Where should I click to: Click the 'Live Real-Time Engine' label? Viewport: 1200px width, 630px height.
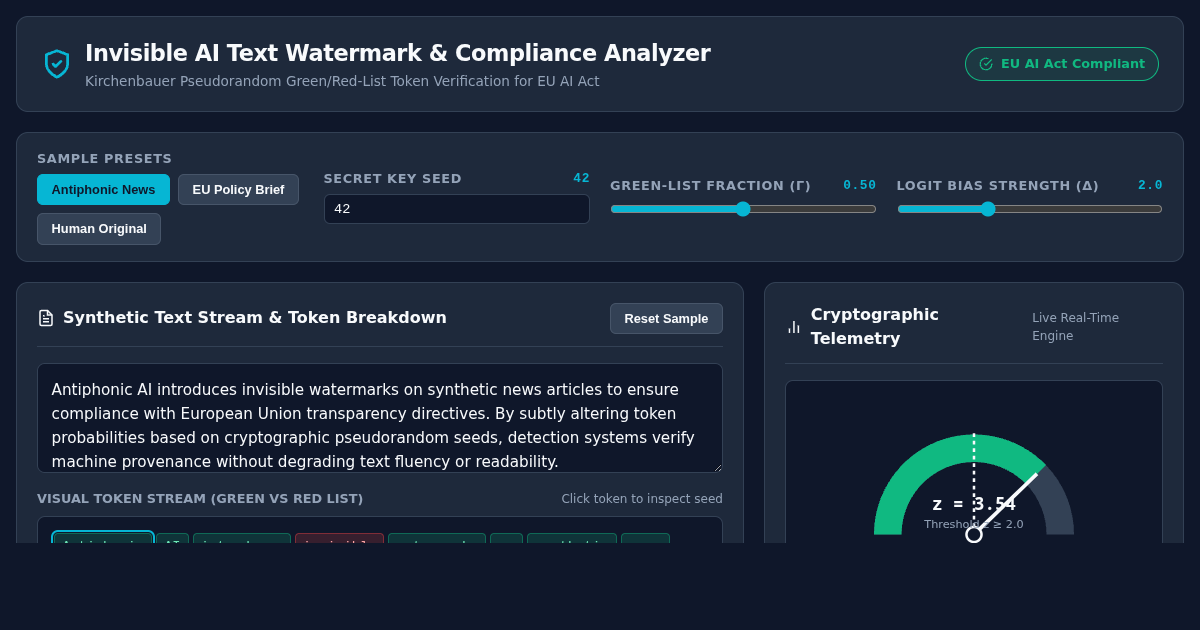pos(1076,327)
